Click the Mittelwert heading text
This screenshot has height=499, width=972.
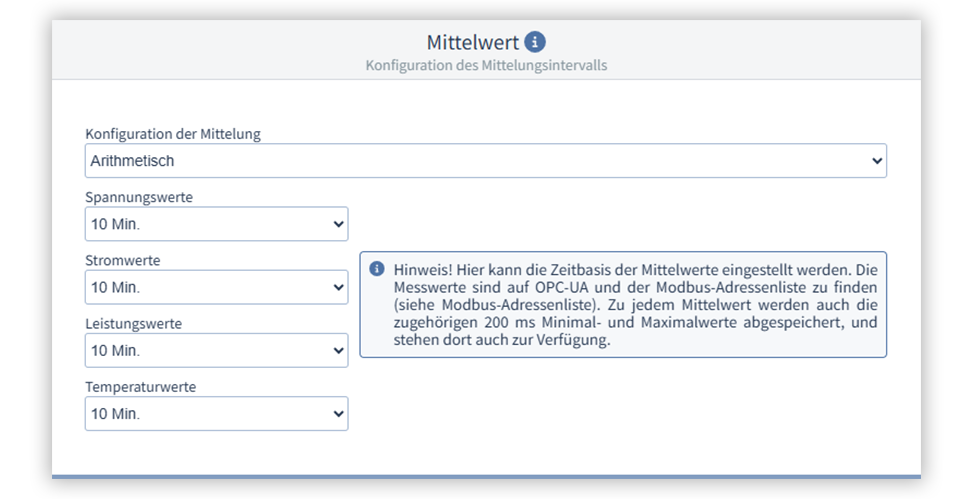point(473,42)
